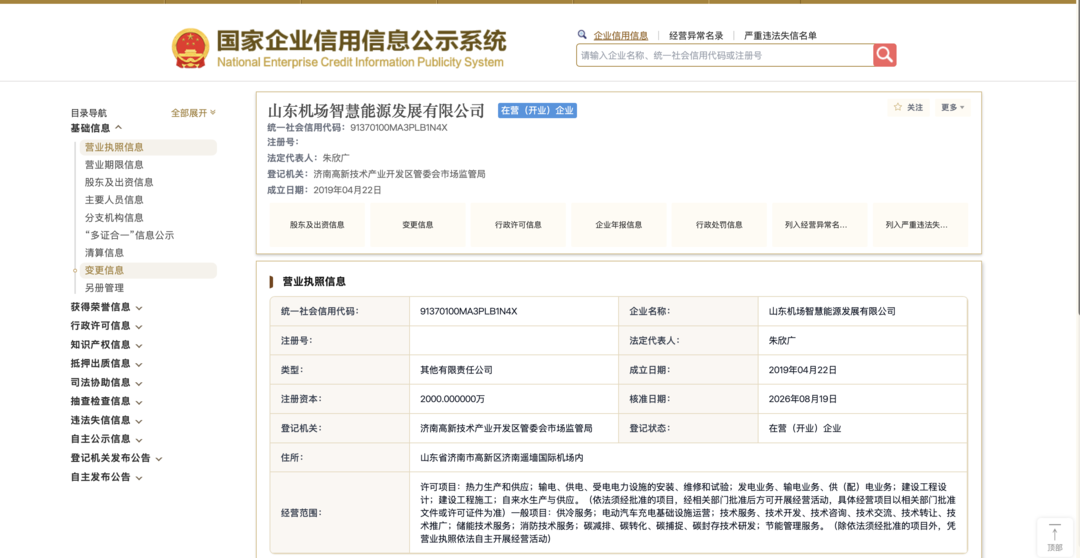
Task: Click the 变更信息 shortcut card
Action: [x=417, y=225]
